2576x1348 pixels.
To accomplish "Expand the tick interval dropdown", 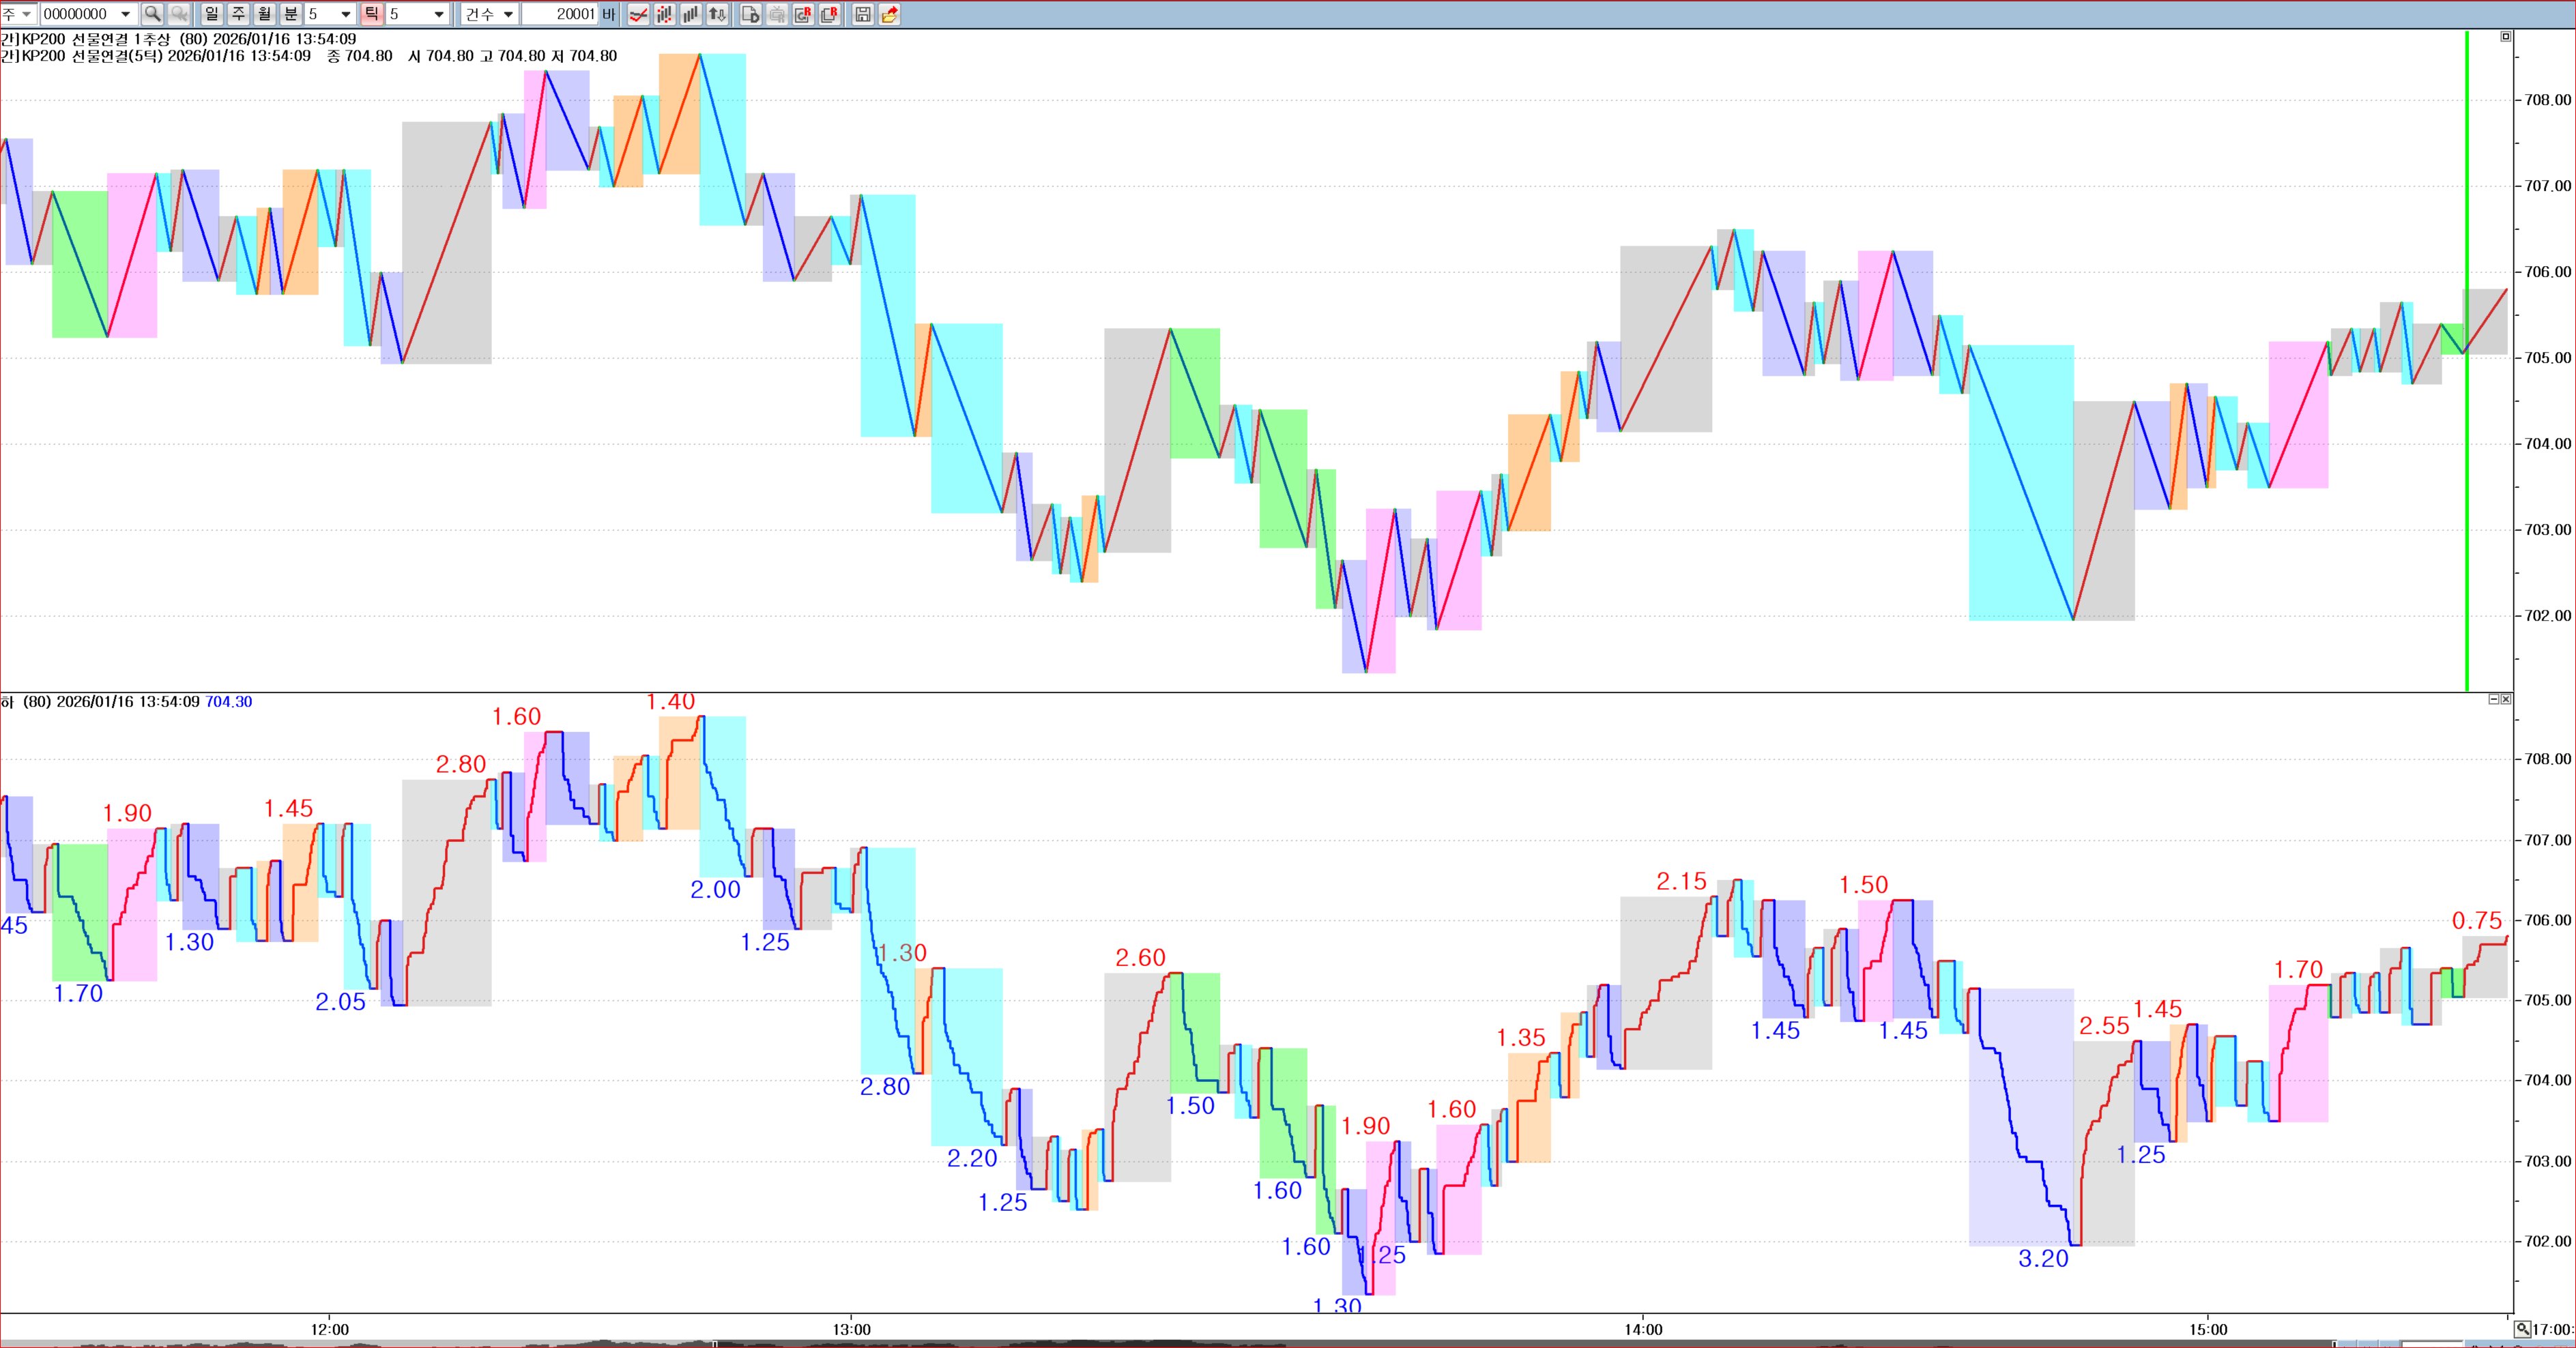I will point(439,14).
